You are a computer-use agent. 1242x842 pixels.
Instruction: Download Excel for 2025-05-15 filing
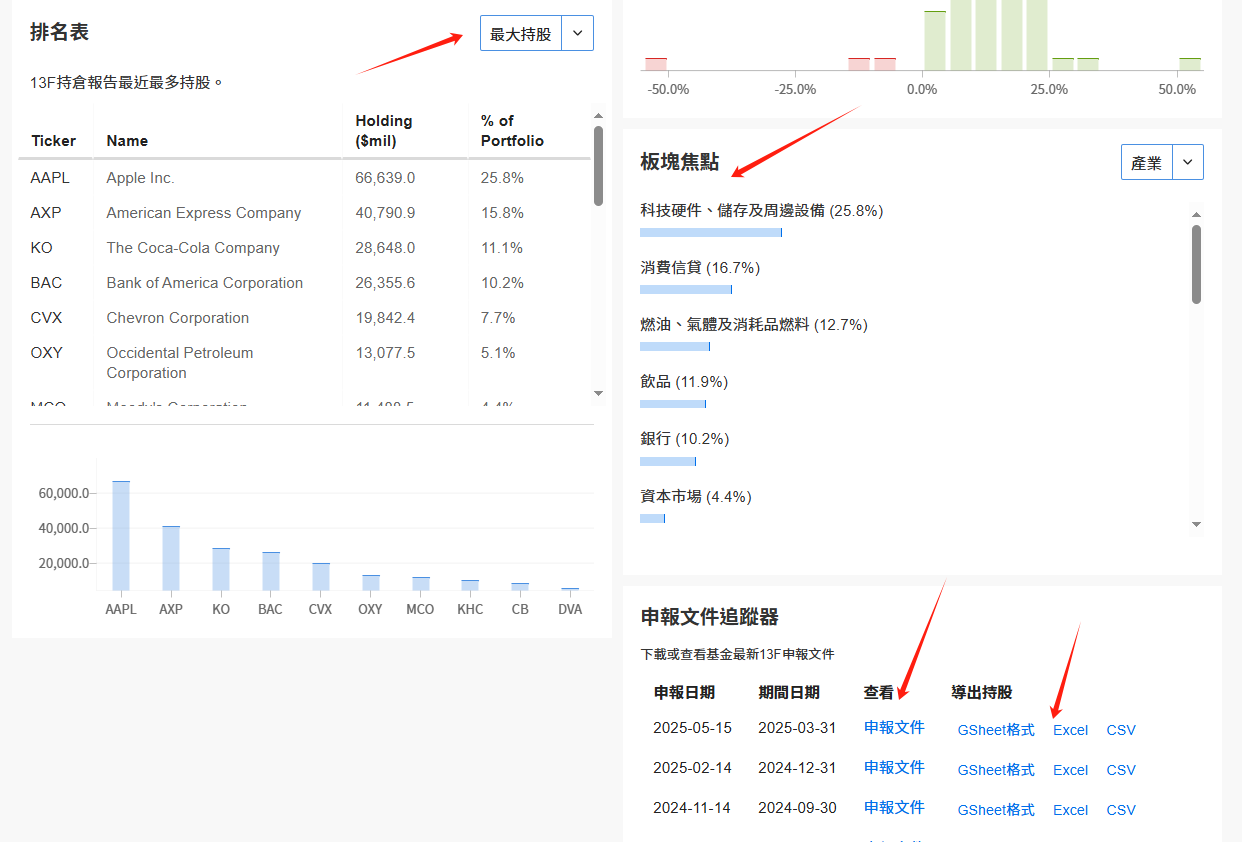coord(1070,730)
